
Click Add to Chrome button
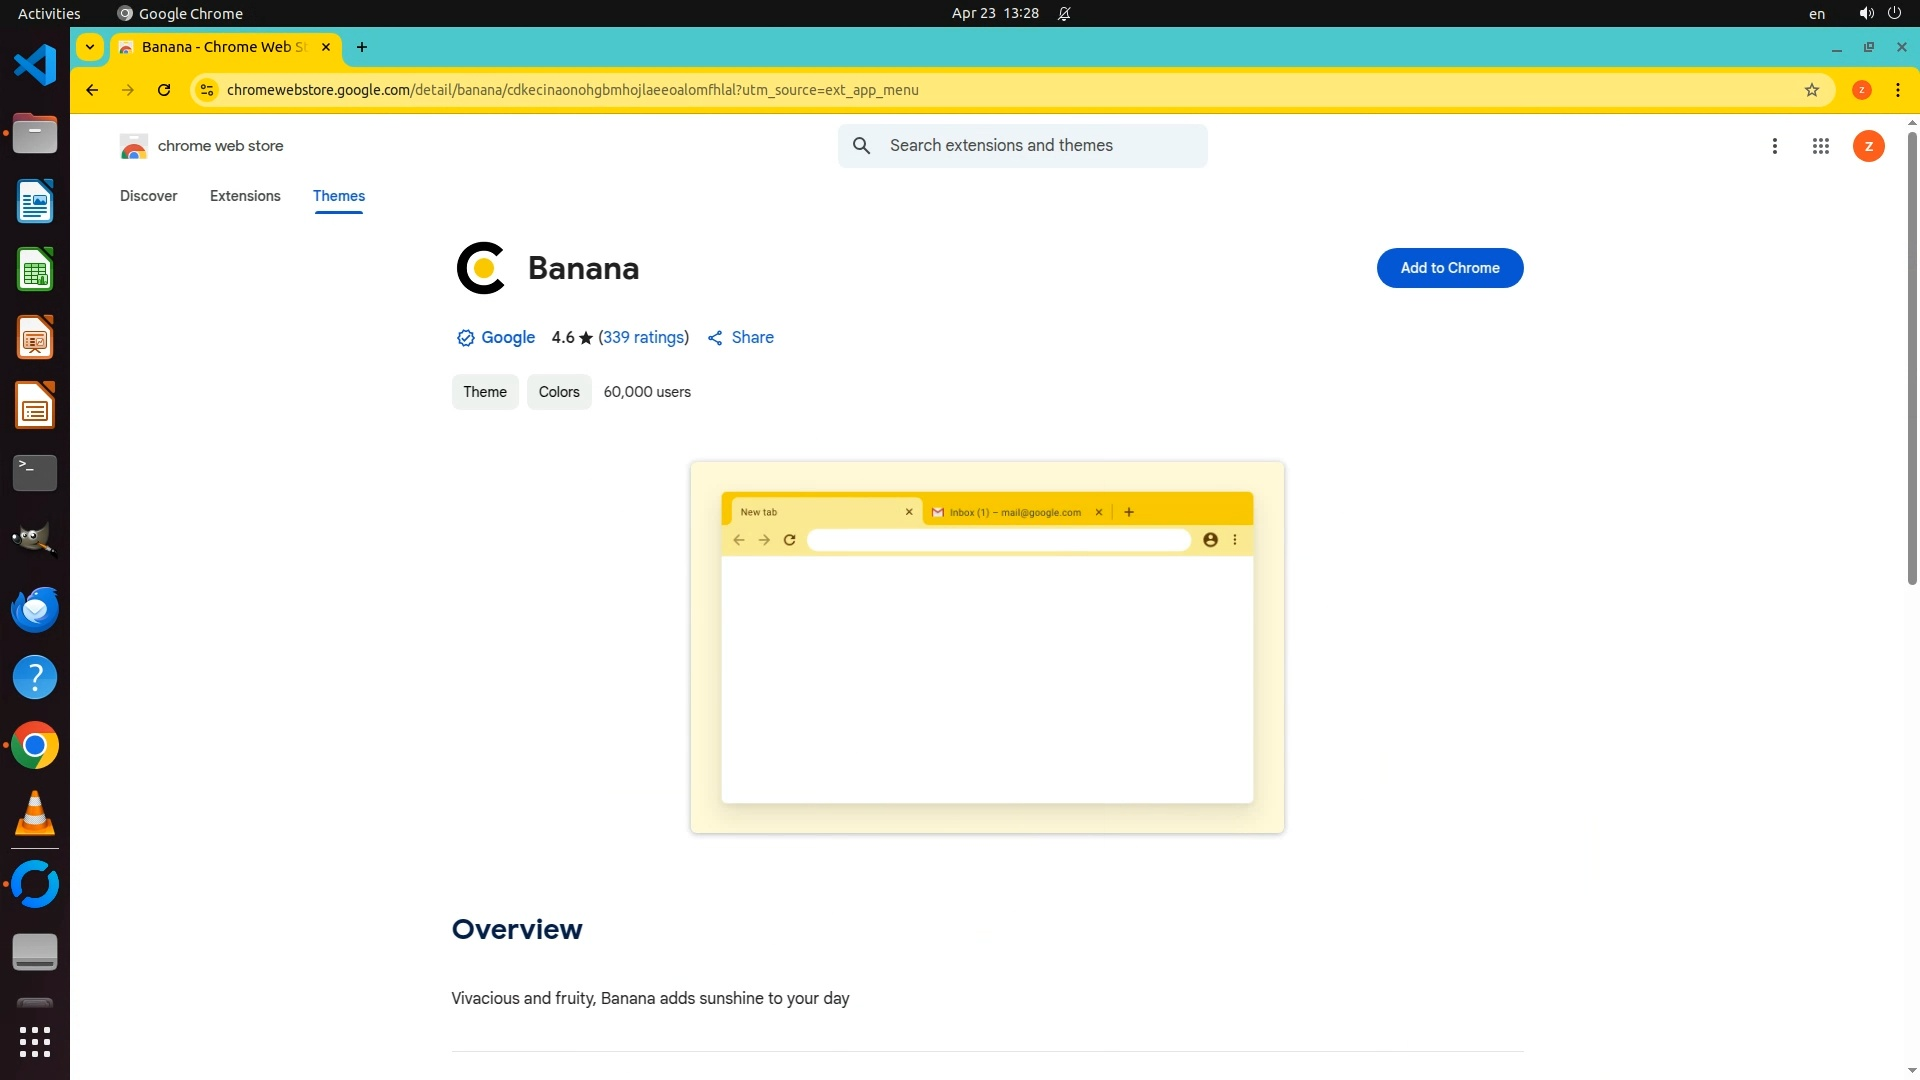(1449, 268)
